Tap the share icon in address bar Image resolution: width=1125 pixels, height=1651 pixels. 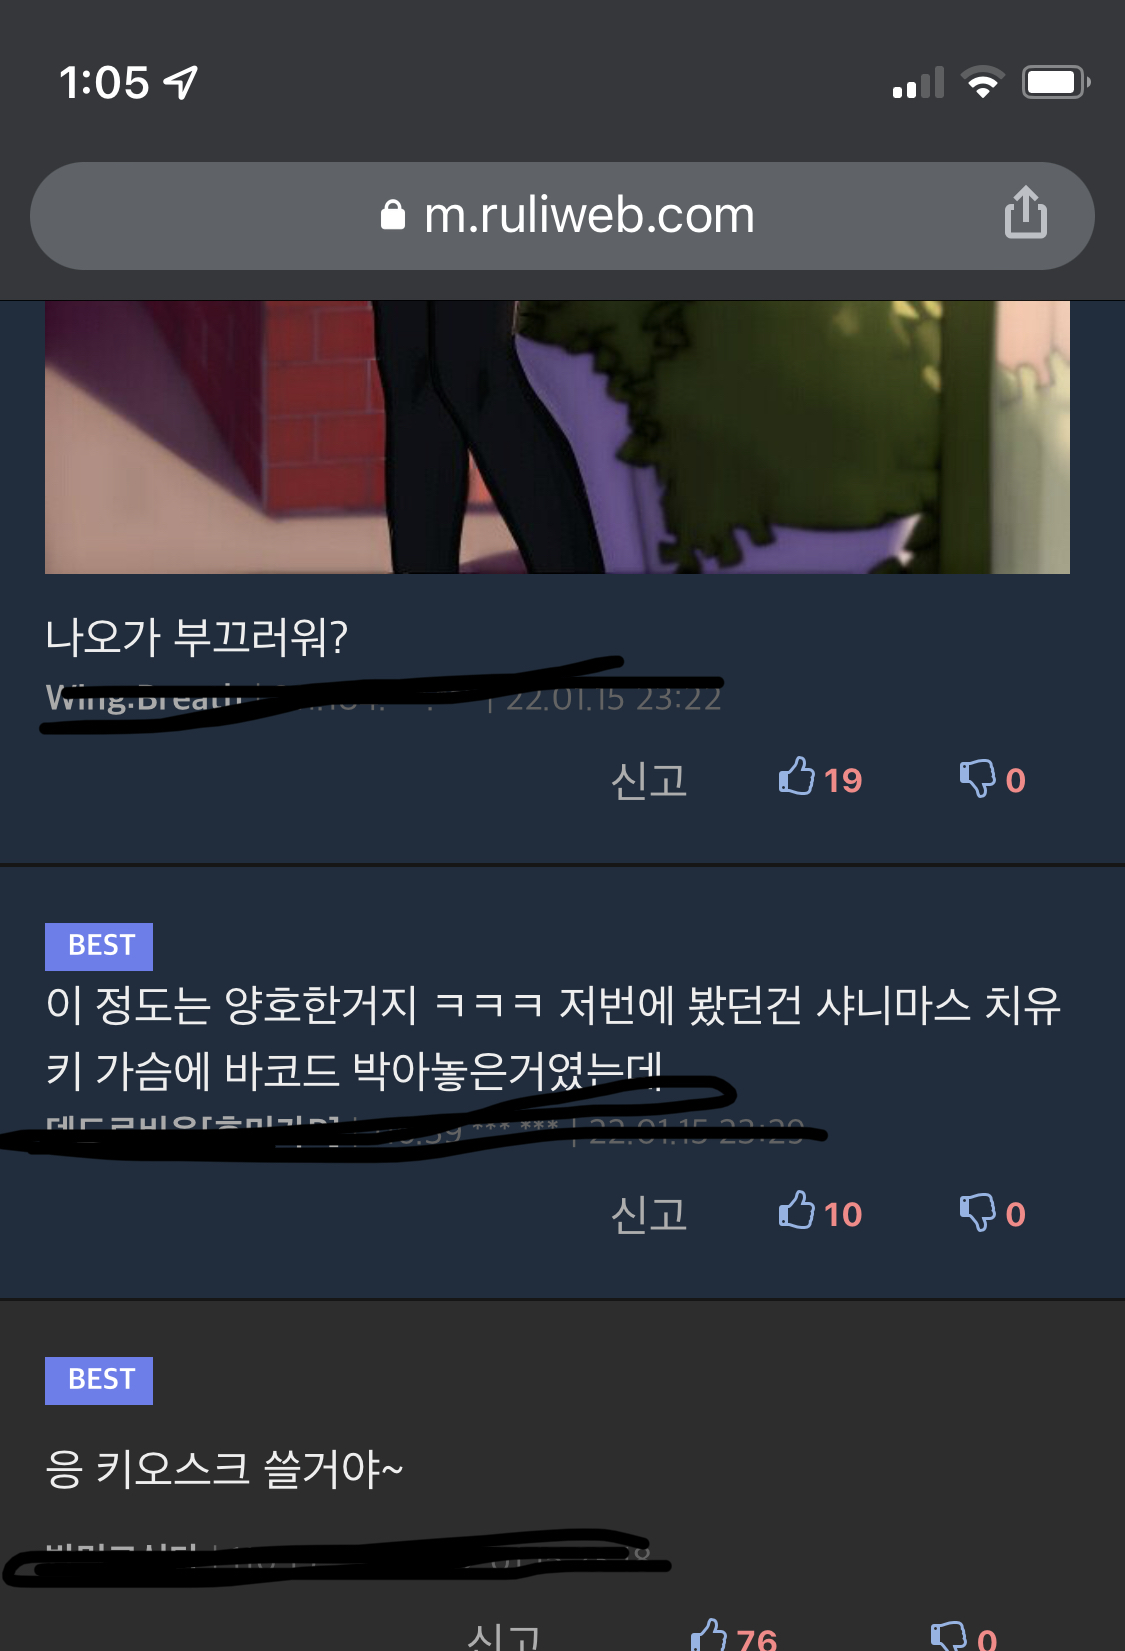pos(1026,213)
